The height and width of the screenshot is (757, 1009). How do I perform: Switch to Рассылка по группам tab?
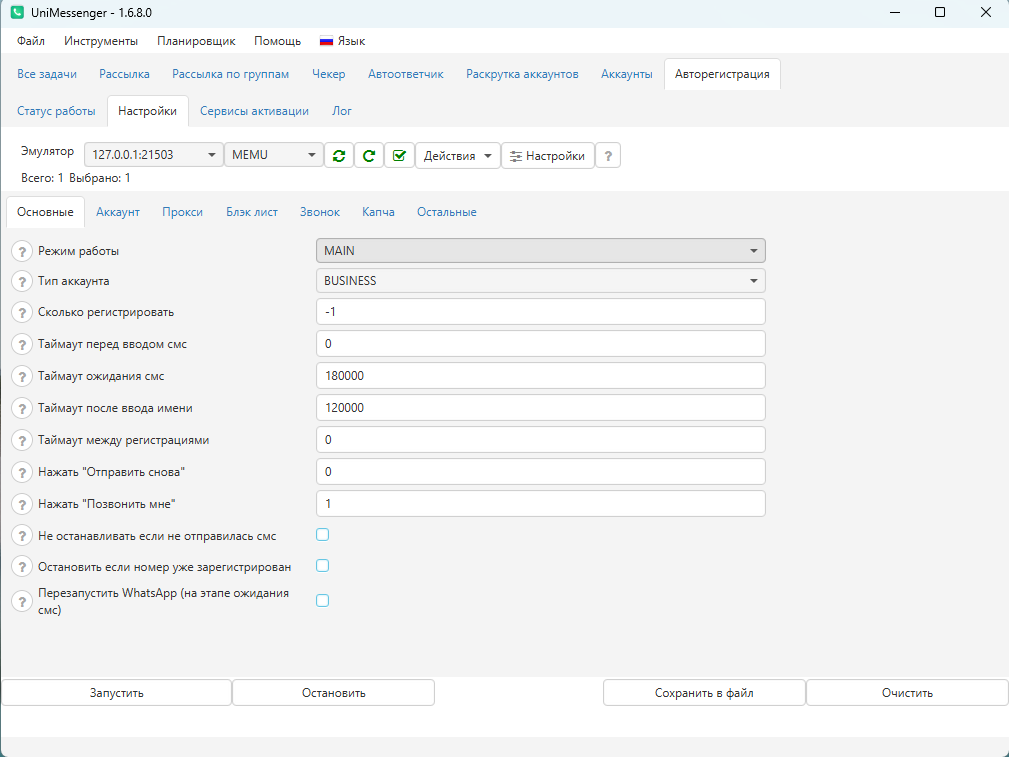230,74
